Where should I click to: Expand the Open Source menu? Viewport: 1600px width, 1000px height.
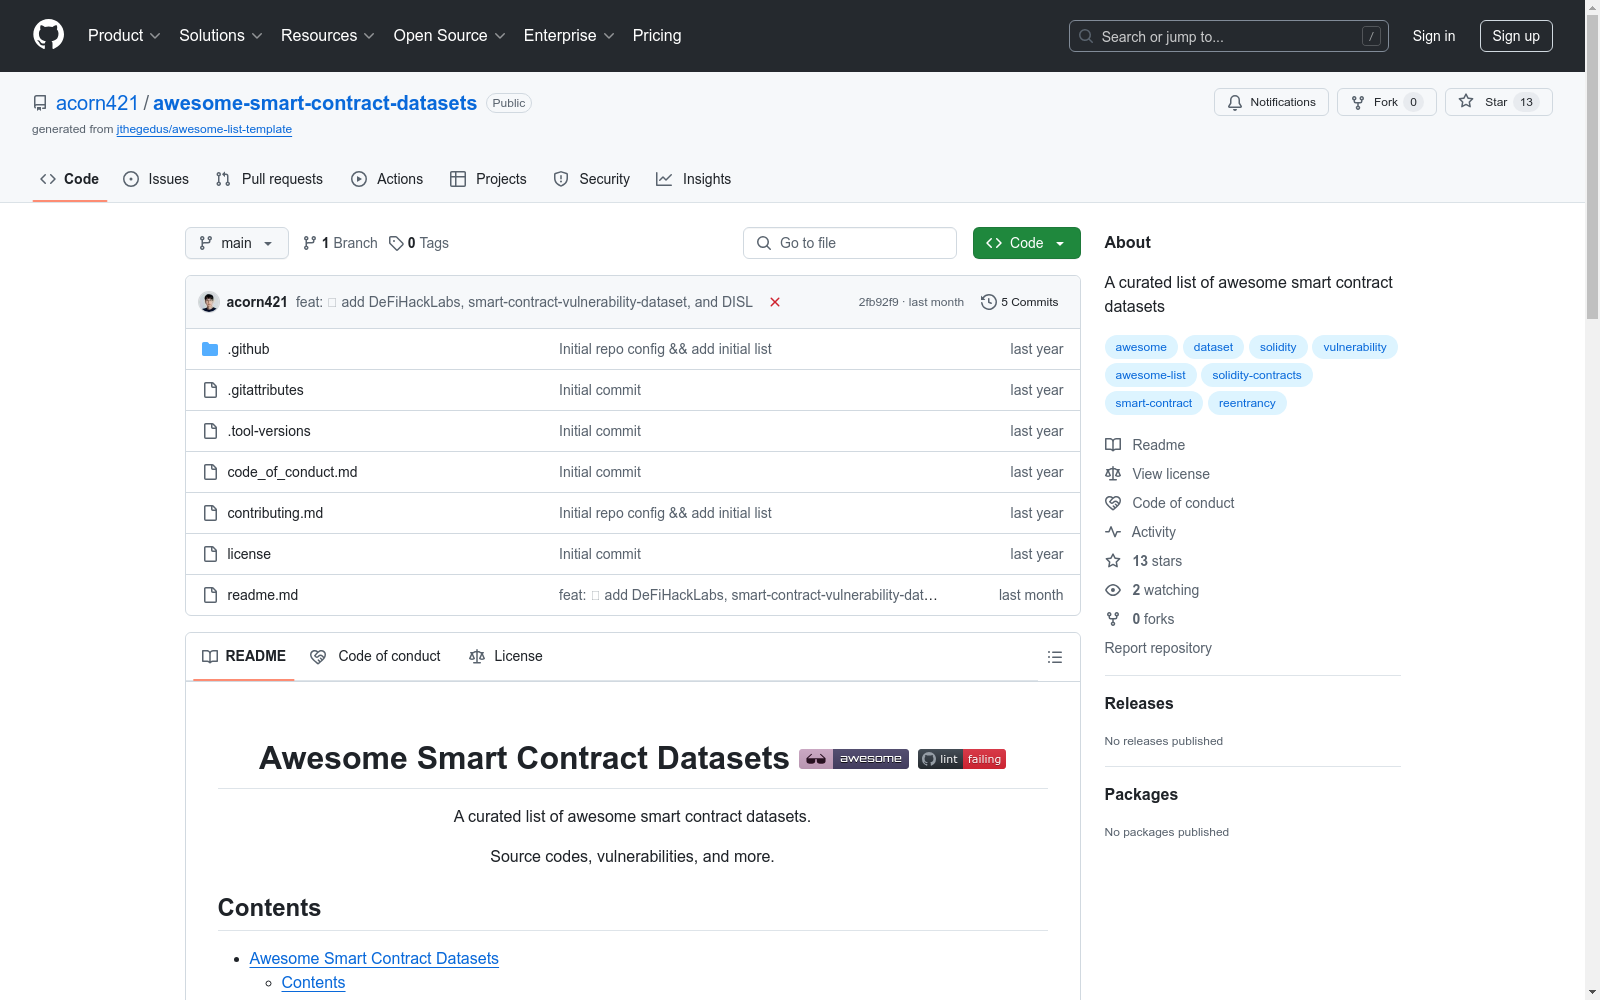click(449, 35)
